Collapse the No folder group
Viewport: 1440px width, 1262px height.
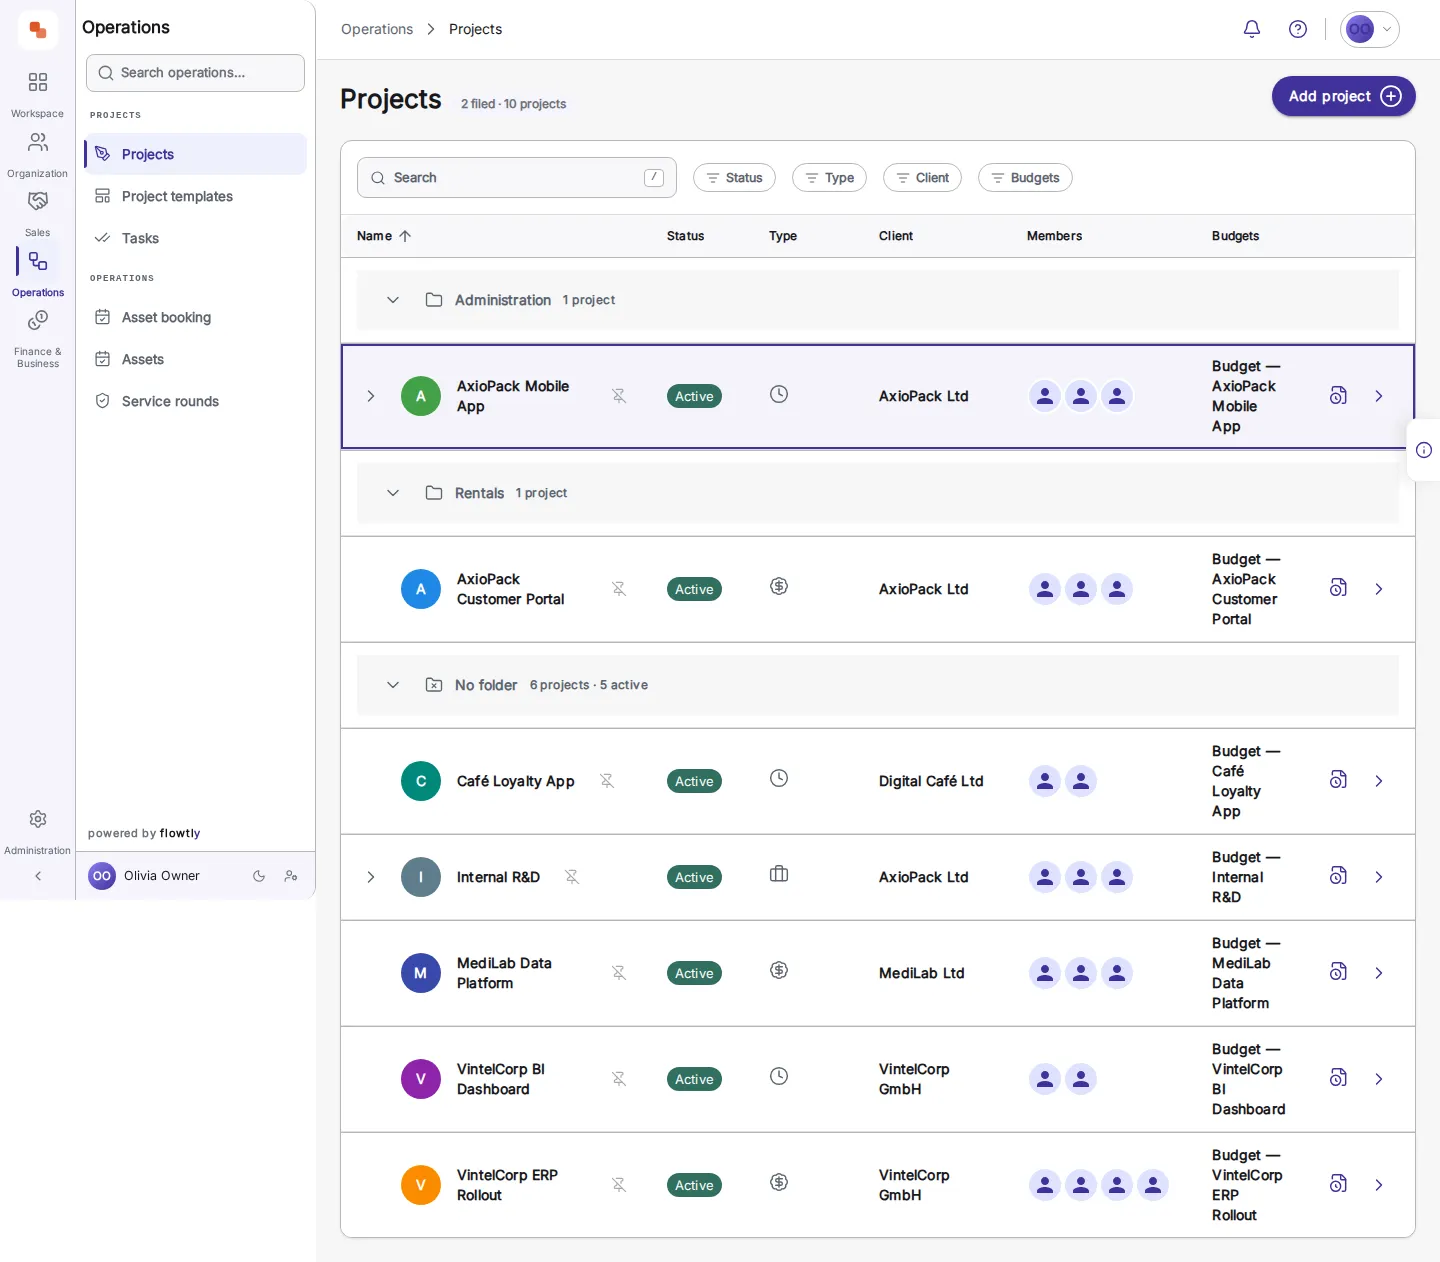pyautogui.click(x=393, y=685)
